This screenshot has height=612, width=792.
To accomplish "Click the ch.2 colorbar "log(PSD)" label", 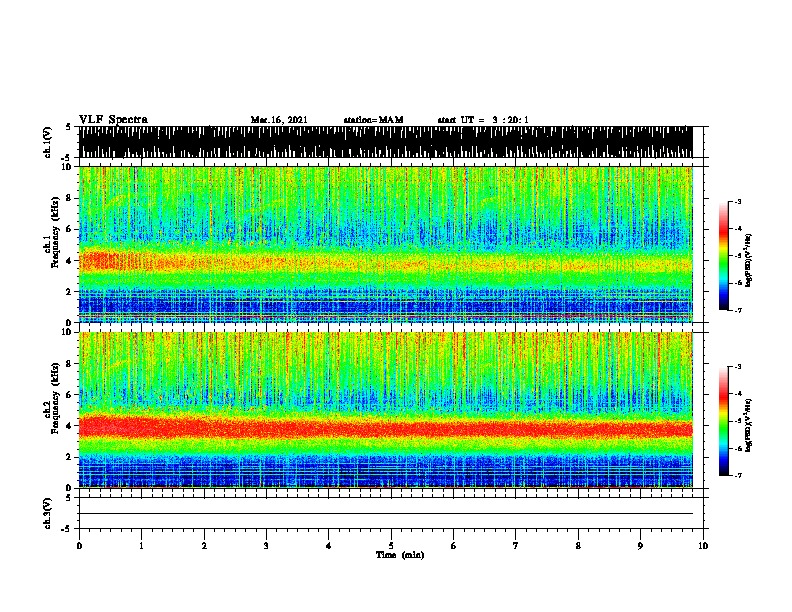I will [748, 425].
